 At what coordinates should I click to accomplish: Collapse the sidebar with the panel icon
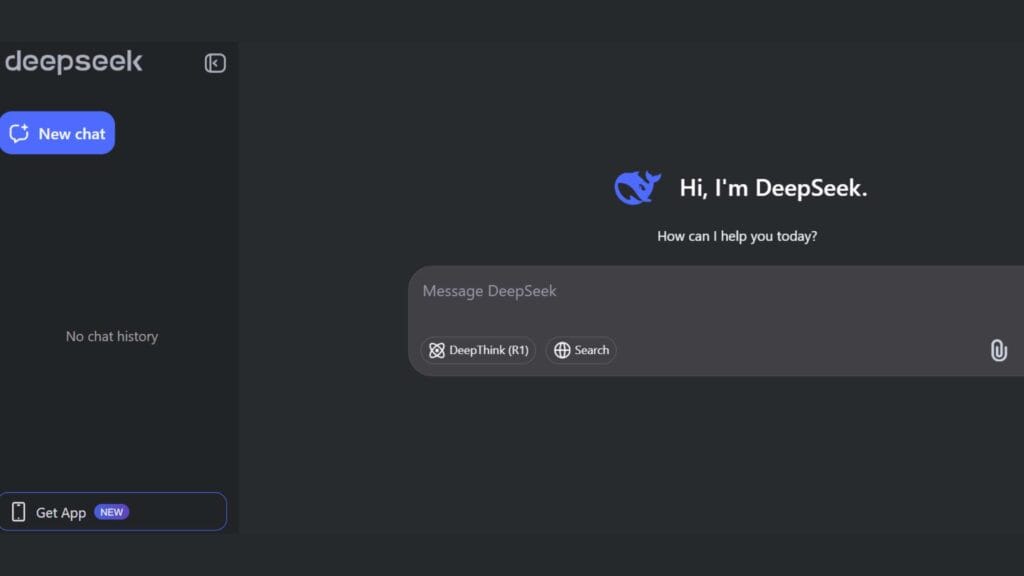pyautogui.click(x=215, y=63)
